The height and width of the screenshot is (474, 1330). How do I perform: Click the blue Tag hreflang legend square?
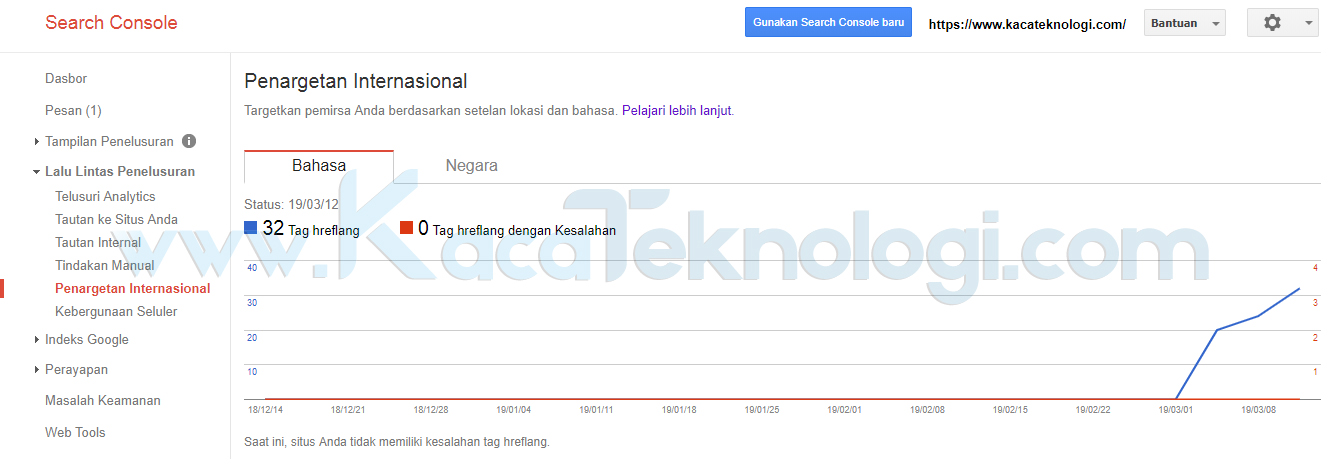tap(251, 228)
